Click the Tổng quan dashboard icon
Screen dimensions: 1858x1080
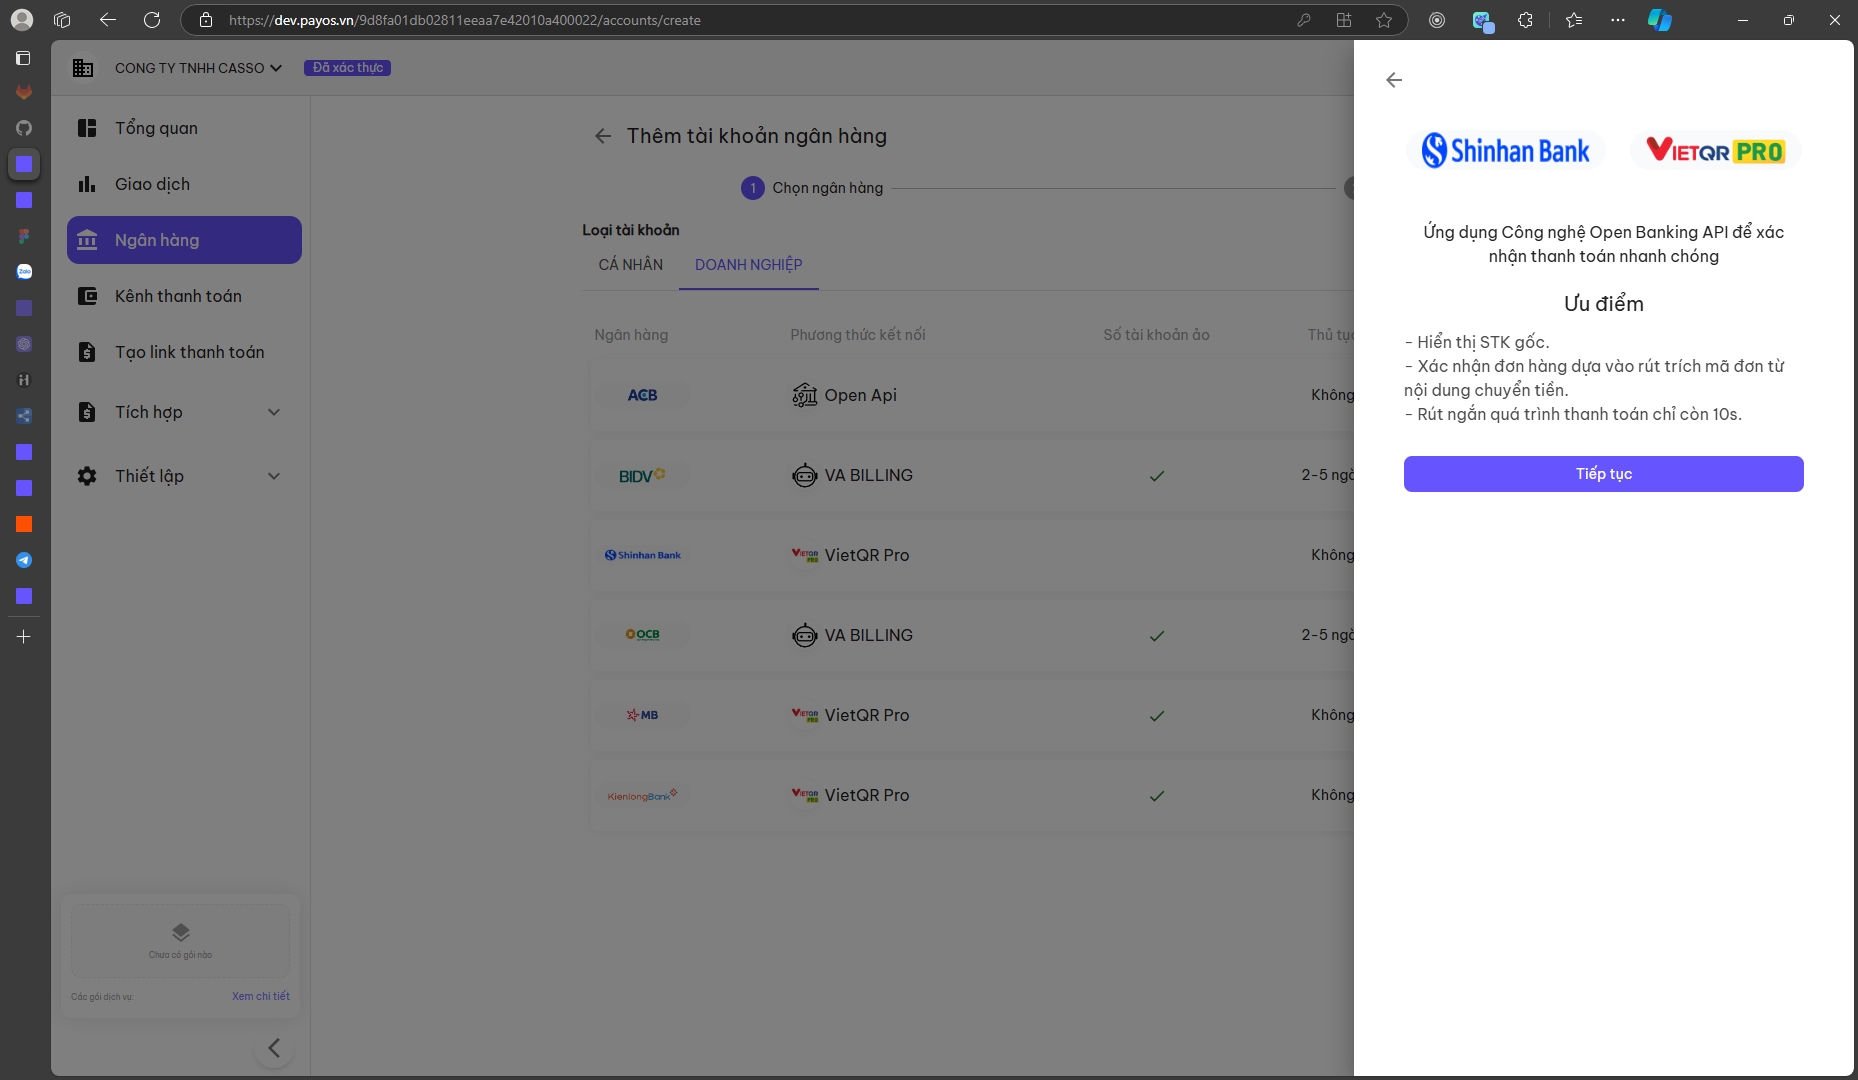[x=87, y=128]
